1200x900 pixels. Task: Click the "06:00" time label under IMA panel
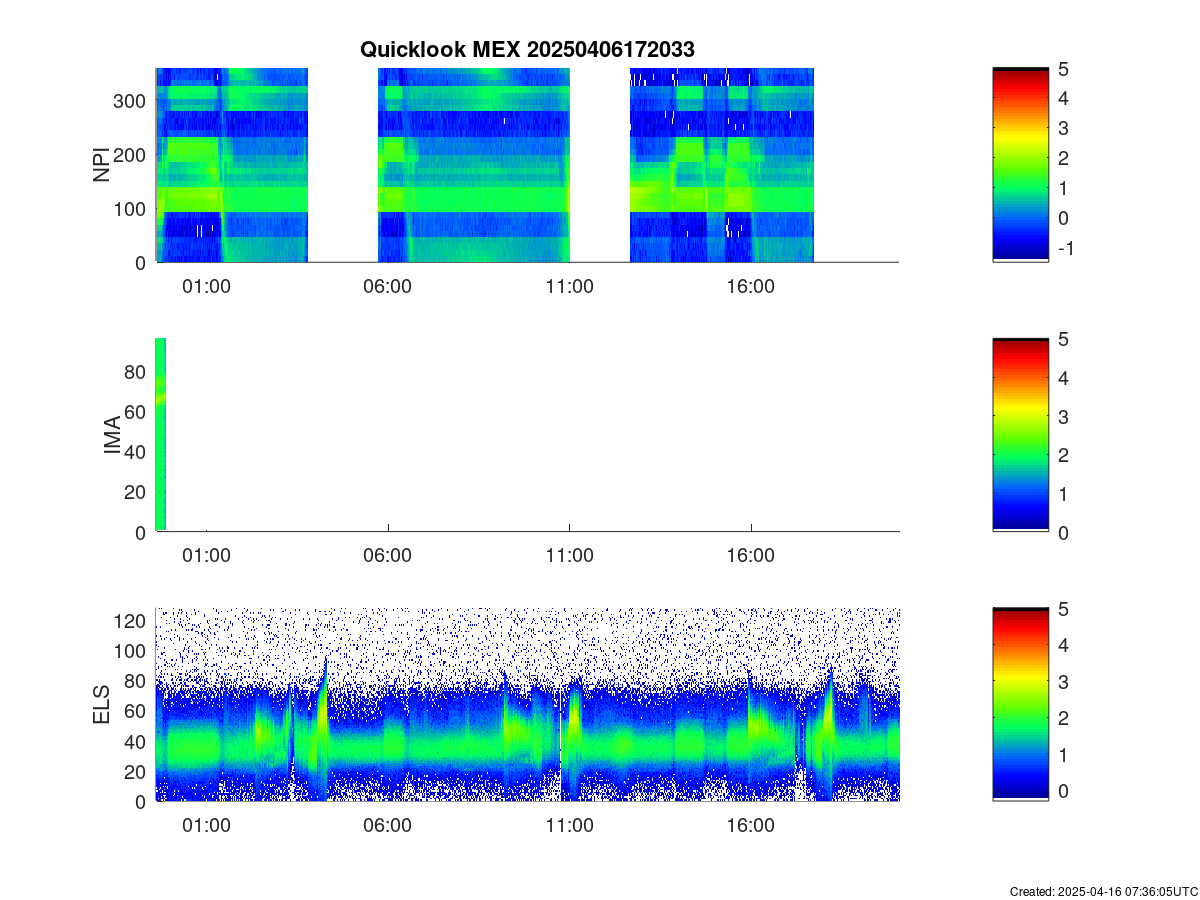[388, 555]
